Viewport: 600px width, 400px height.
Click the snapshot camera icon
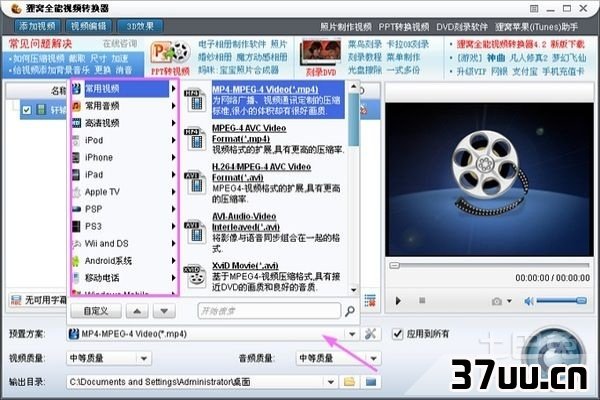497,301
